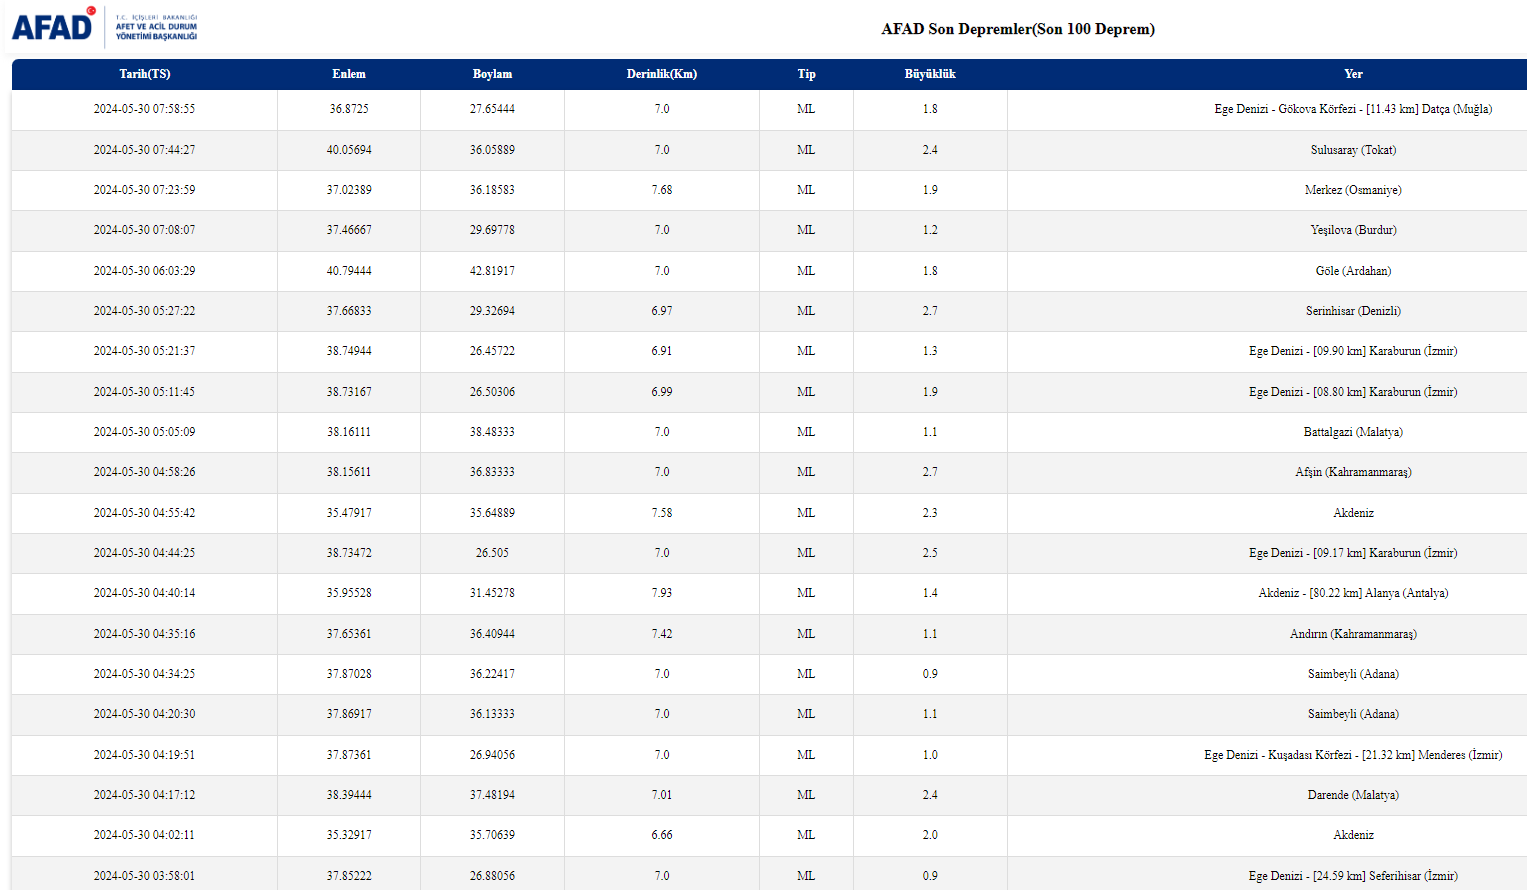Click longitude value 42.81917
Screen dimensions: 1527x890
click(492, 271)
